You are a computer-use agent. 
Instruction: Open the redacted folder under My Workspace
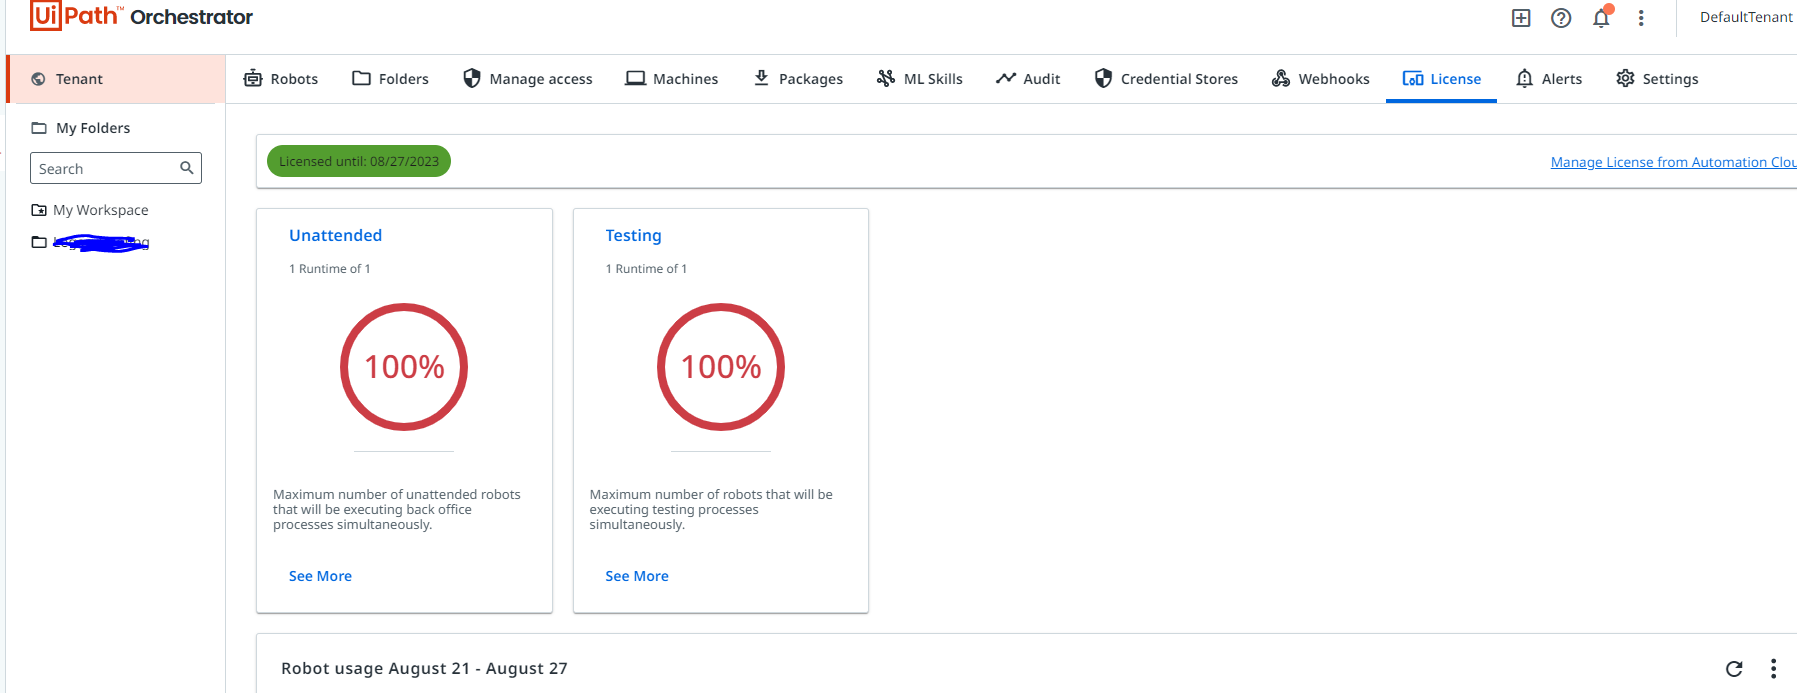[90, 242]
